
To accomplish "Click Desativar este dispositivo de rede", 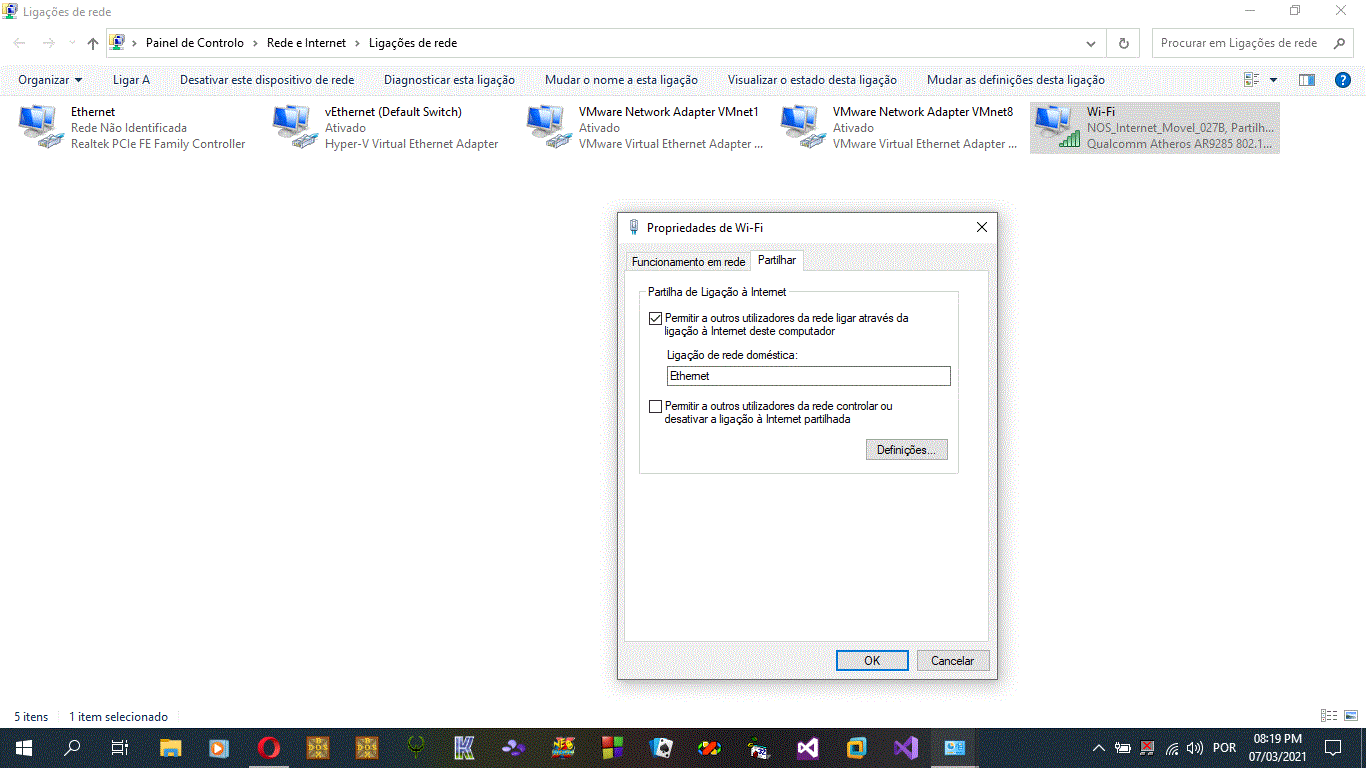I will tap(266, 80).
